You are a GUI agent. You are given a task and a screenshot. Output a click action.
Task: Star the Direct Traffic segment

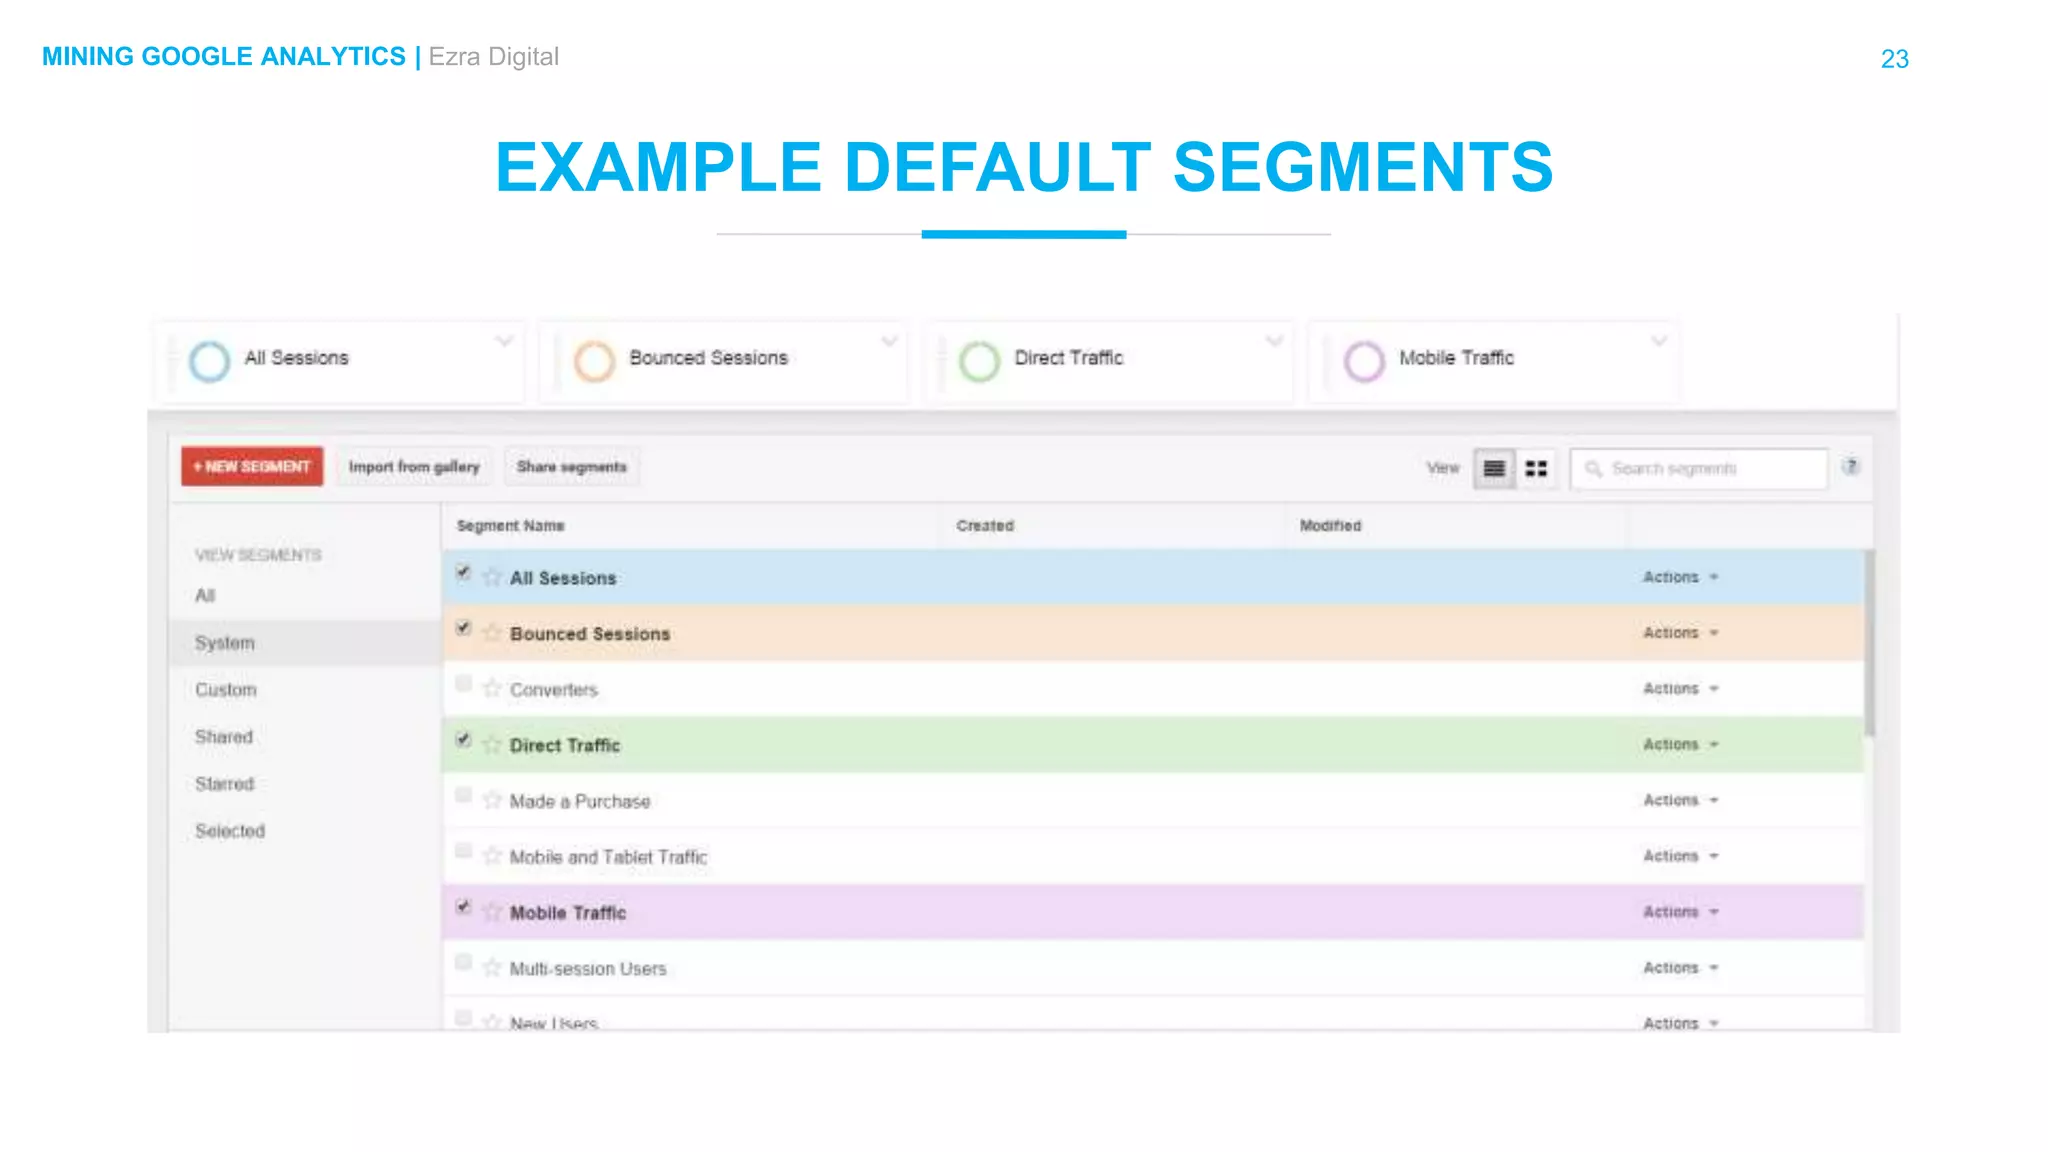coord(491,745)
